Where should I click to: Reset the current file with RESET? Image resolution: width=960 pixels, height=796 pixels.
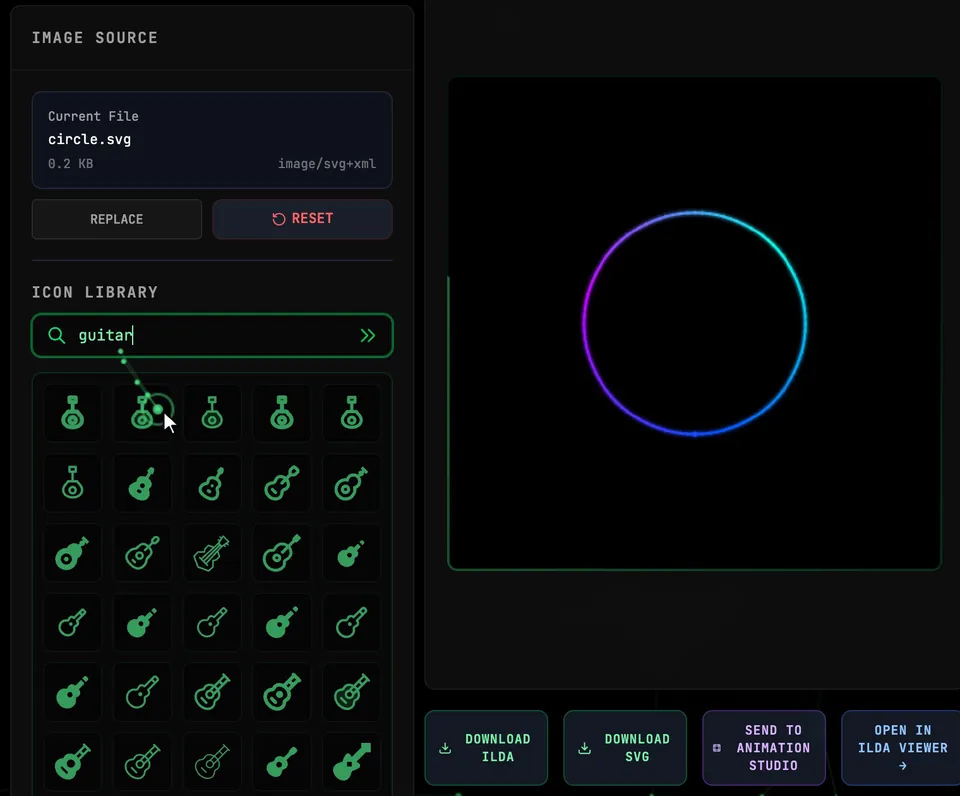click(302, 219)
